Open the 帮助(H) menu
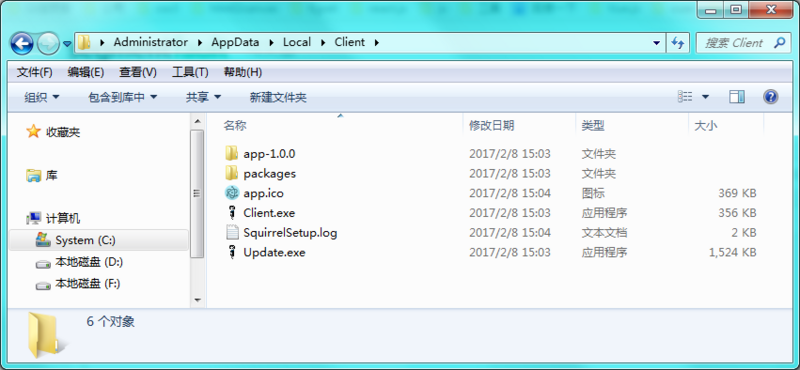Image resolution: width=800 pixels, height=370 pixels. pos(243,72)
